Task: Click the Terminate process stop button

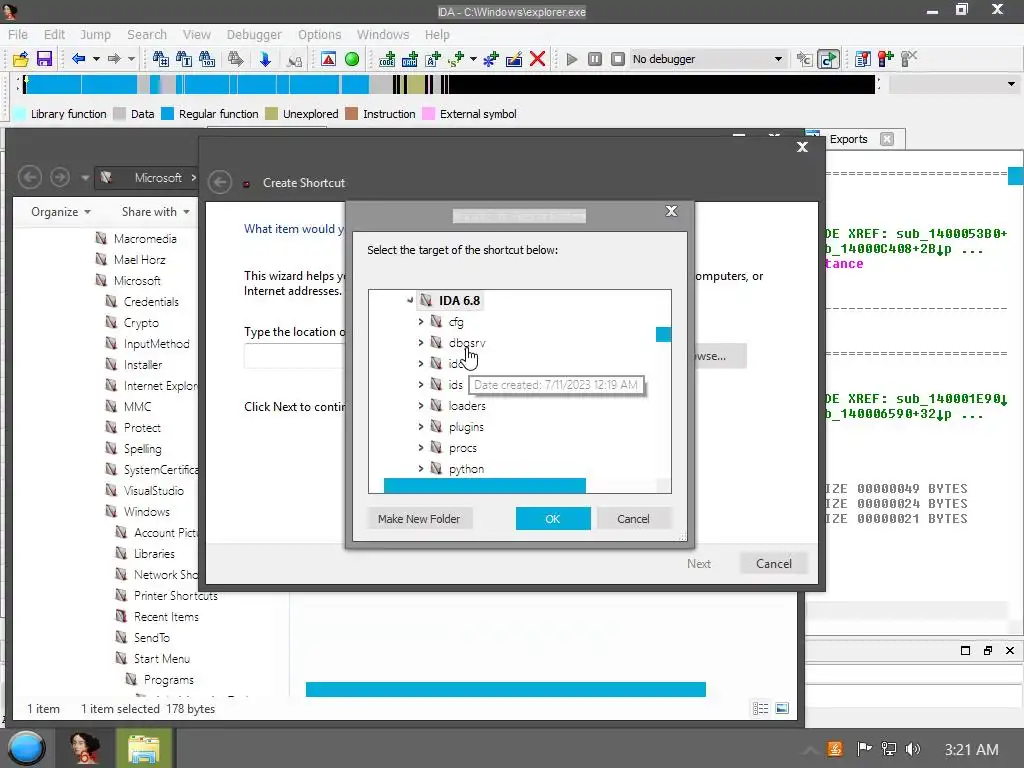Action: (618, 59)
